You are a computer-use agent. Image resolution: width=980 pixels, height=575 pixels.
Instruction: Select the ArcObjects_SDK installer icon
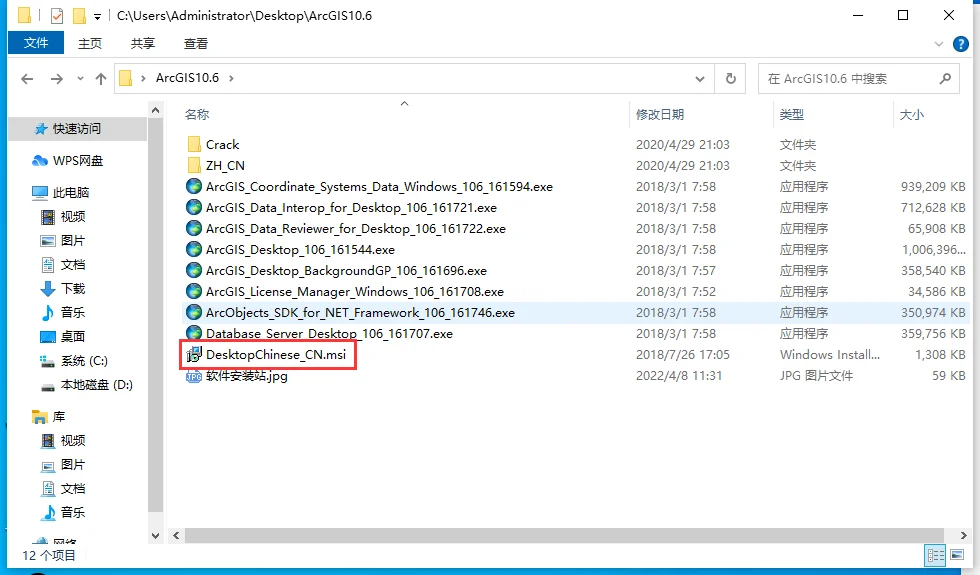point(194,312)
